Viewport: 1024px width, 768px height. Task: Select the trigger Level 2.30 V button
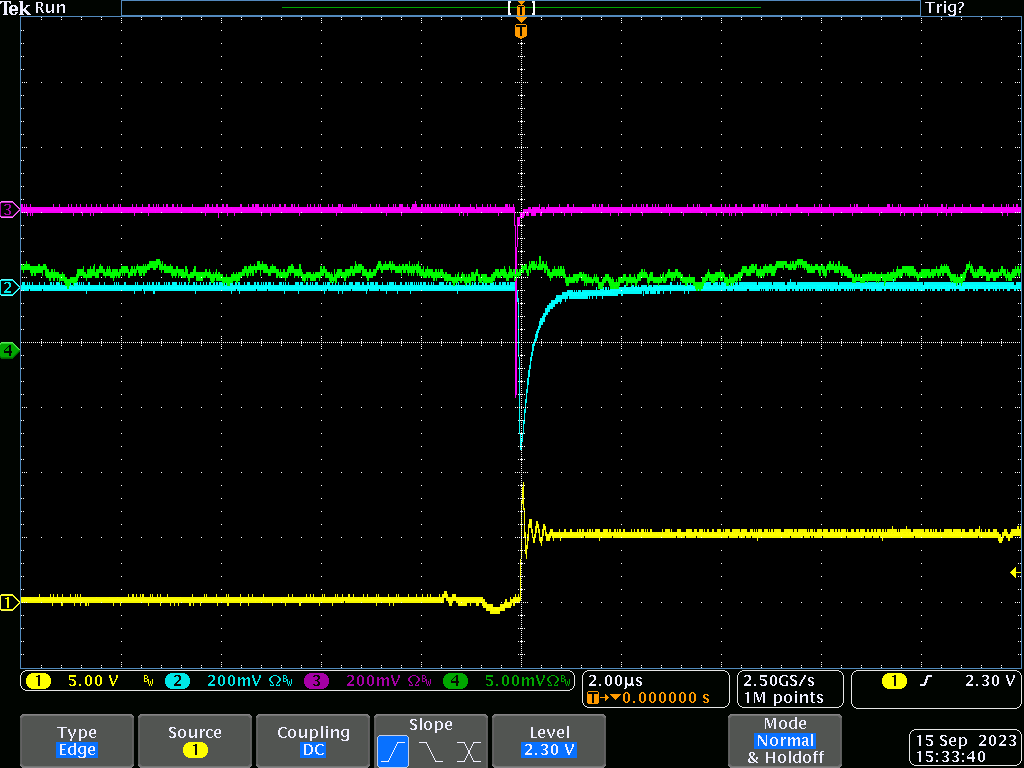pyautogui.click(x=549, y=741)
